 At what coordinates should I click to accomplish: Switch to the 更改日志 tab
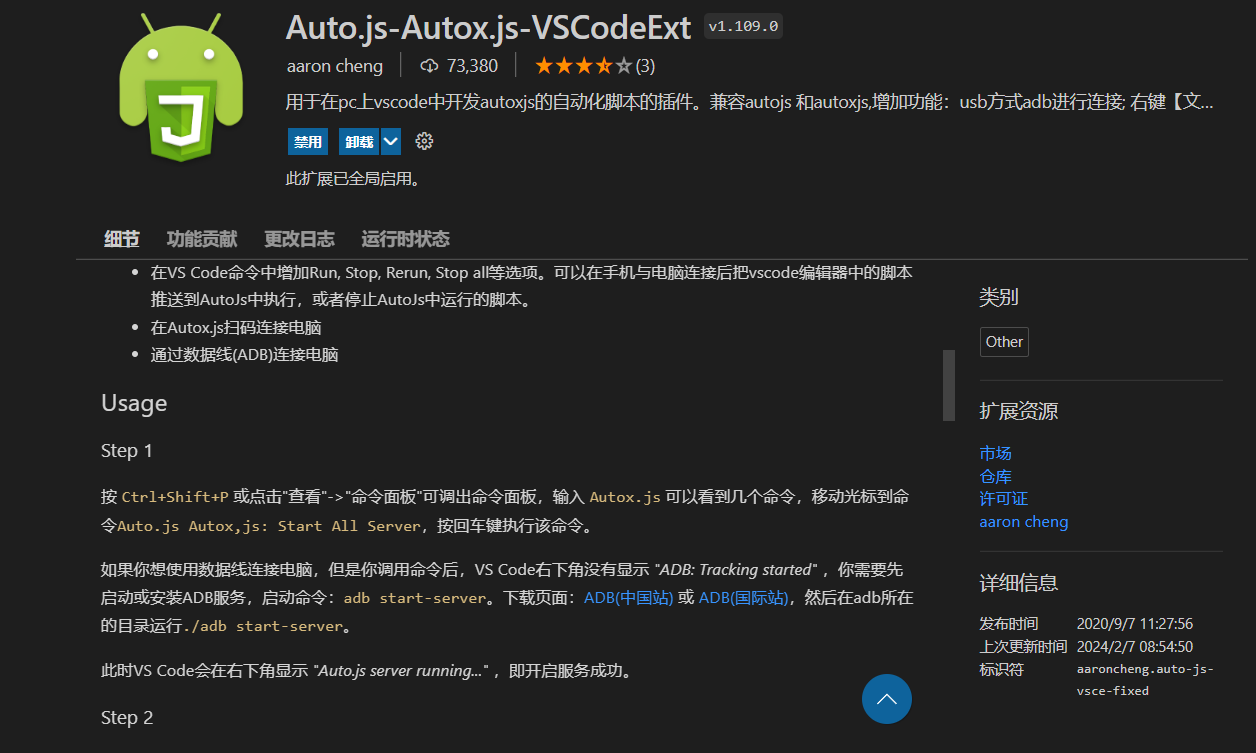coord(299,239)
